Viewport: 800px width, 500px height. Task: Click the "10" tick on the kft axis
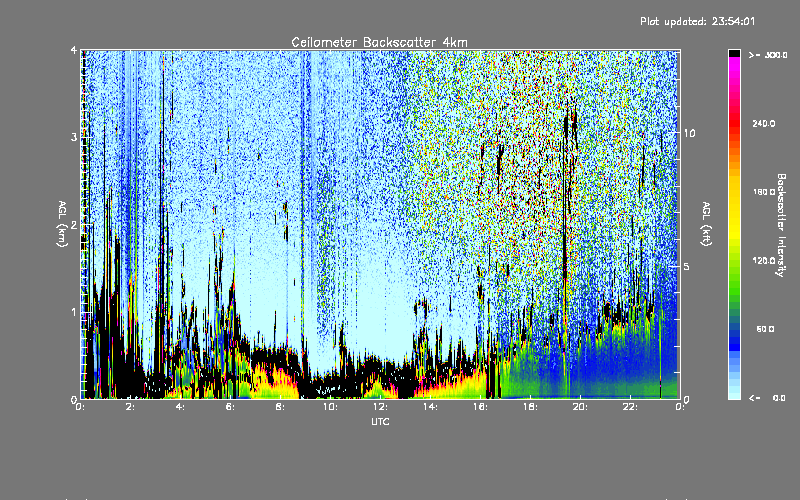pos(689,134)
